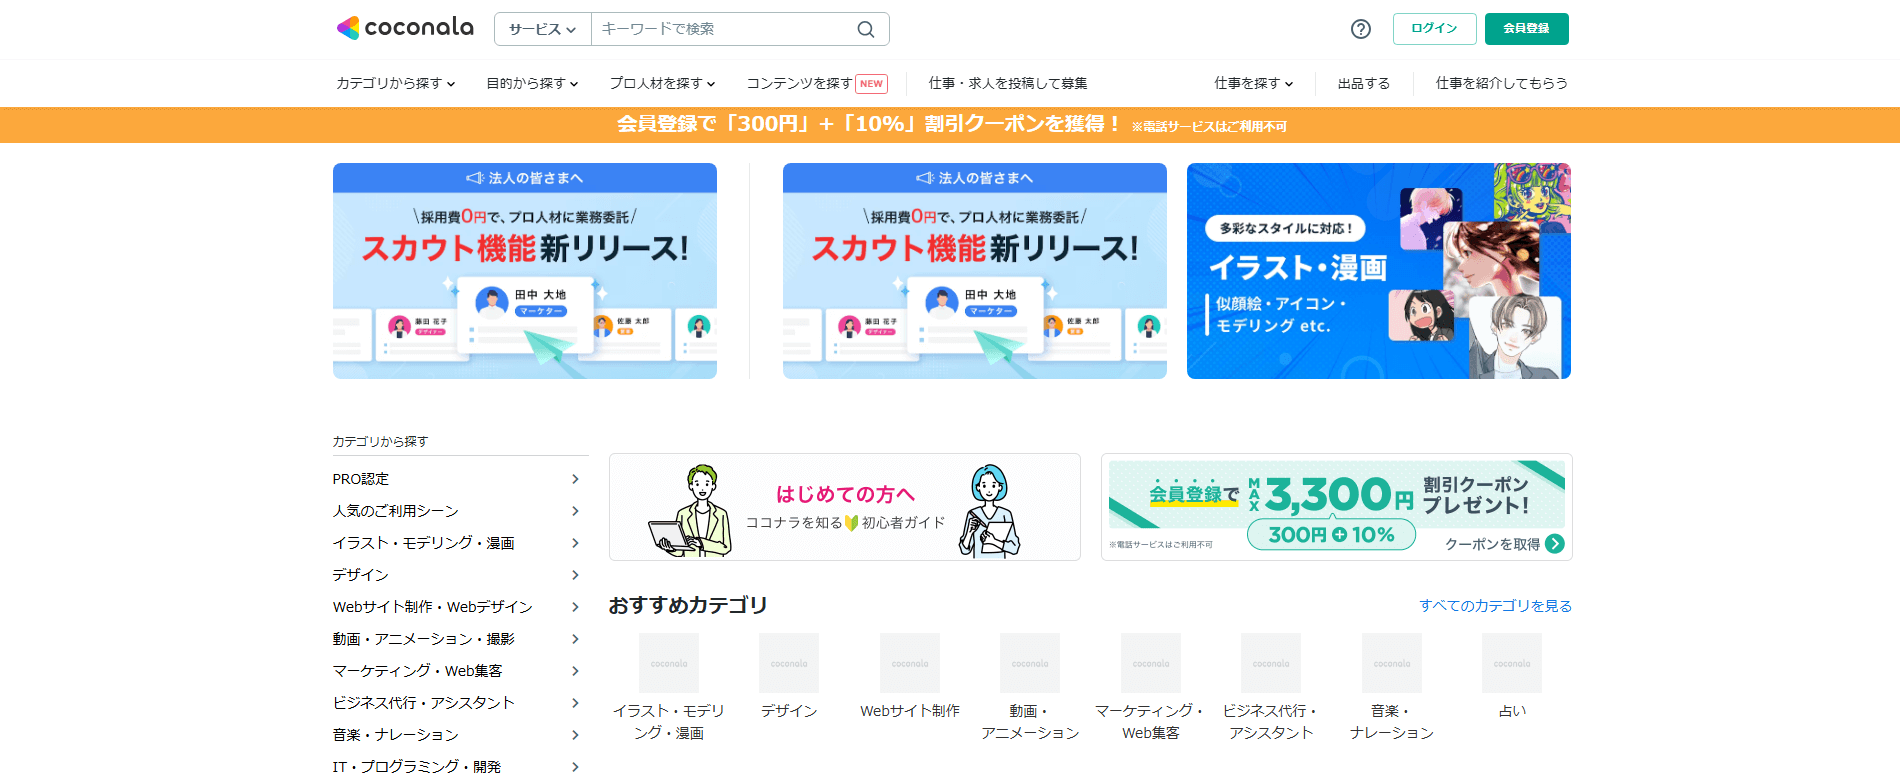The width and height of the screenshot is (1900, 782).
Task: Click the green arrow next to クーポンを取得
Action: point(1554,544)
